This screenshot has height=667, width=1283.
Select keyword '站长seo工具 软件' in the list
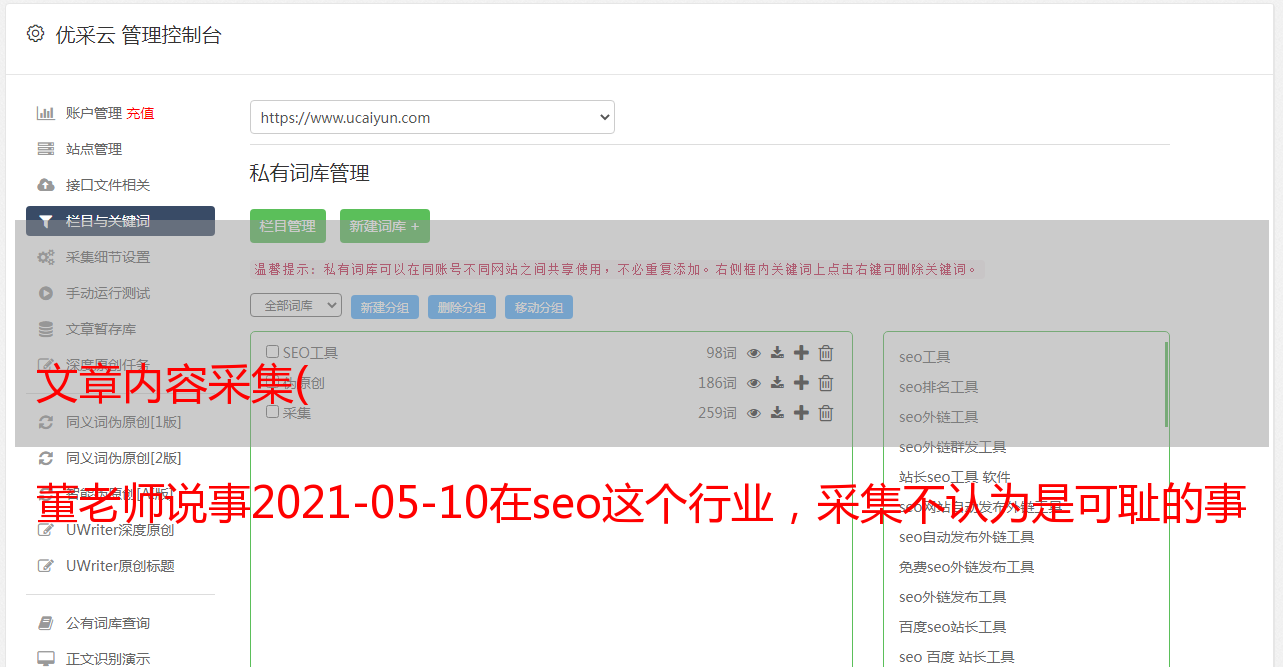pyautogui.click(x=955, y=477)
